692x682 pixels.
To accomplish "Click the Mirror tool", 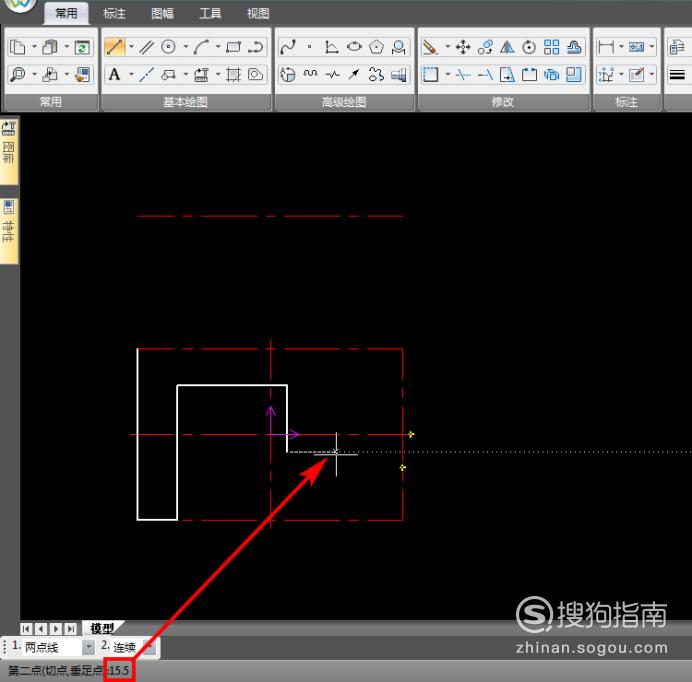I will [507, 47].
